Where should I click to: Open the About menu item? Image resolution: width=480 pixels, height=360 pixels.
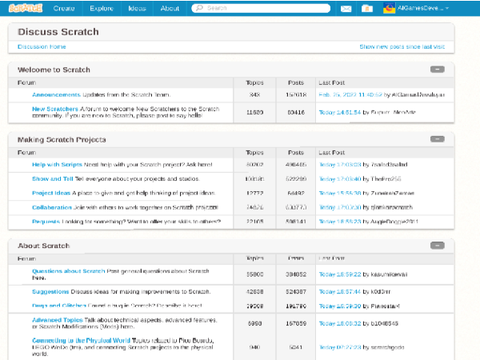(x=170, y=8)
